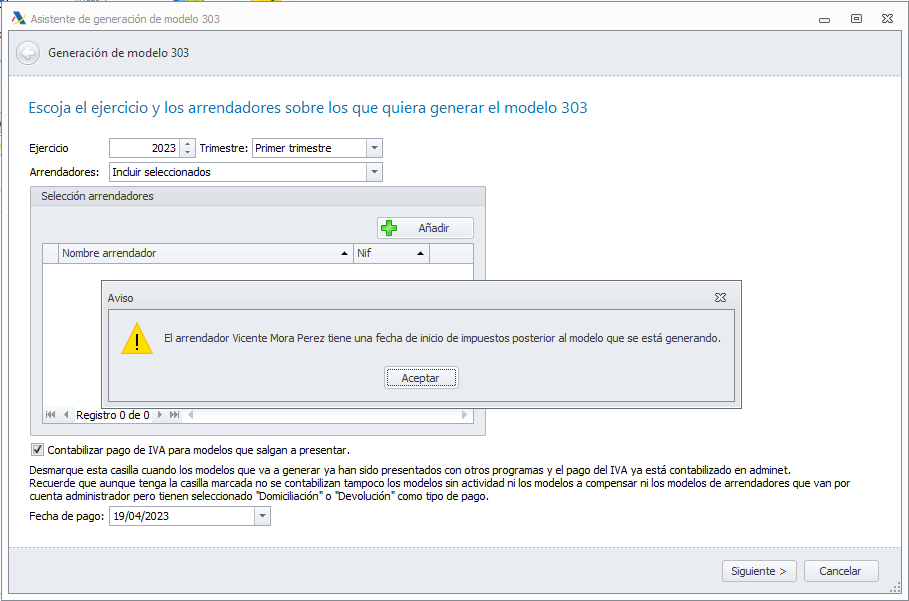Click the green plus Añadir button
Image resolution: width=909 pixels, height=601 pixels.
[425, 228]
